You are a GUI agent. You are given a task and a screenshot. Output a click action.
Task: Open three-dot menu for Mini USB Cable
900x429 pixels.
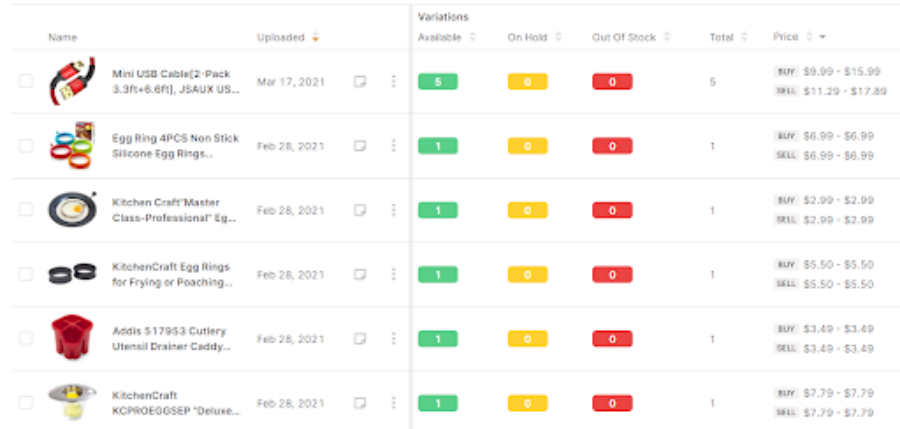click(393, 82)
